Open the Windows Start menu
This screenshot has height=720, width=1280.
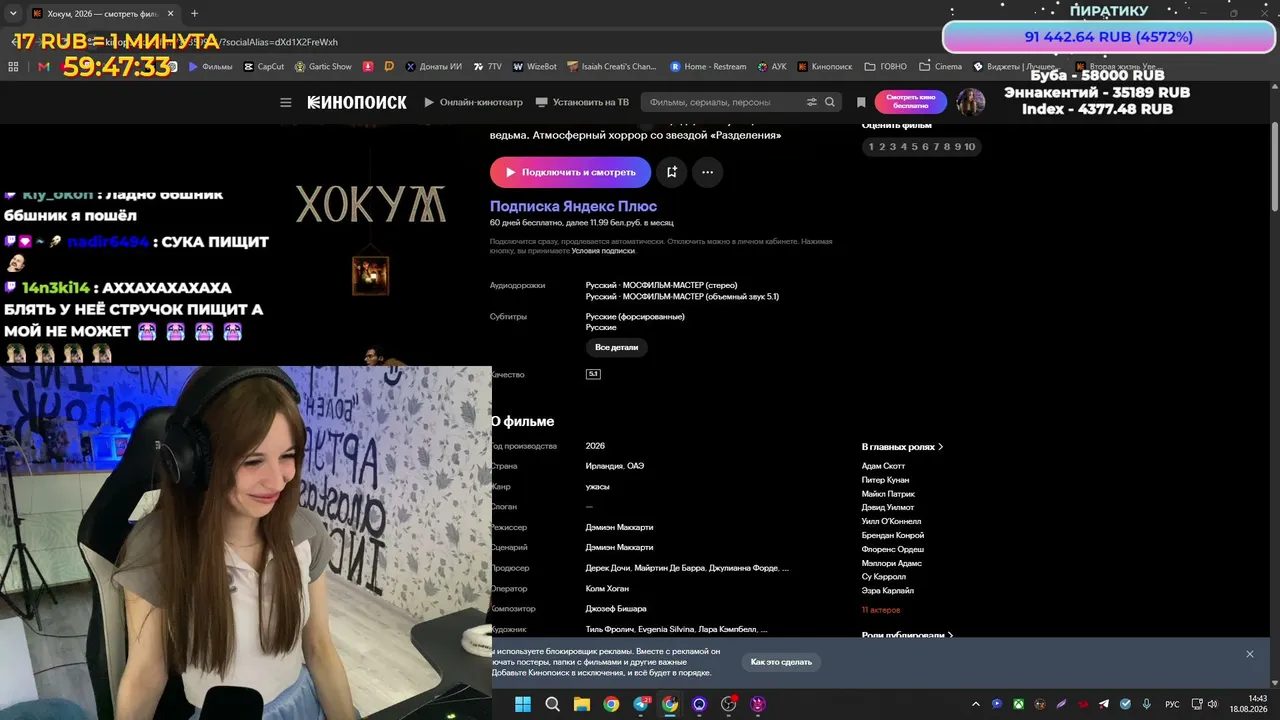point(523,704)
